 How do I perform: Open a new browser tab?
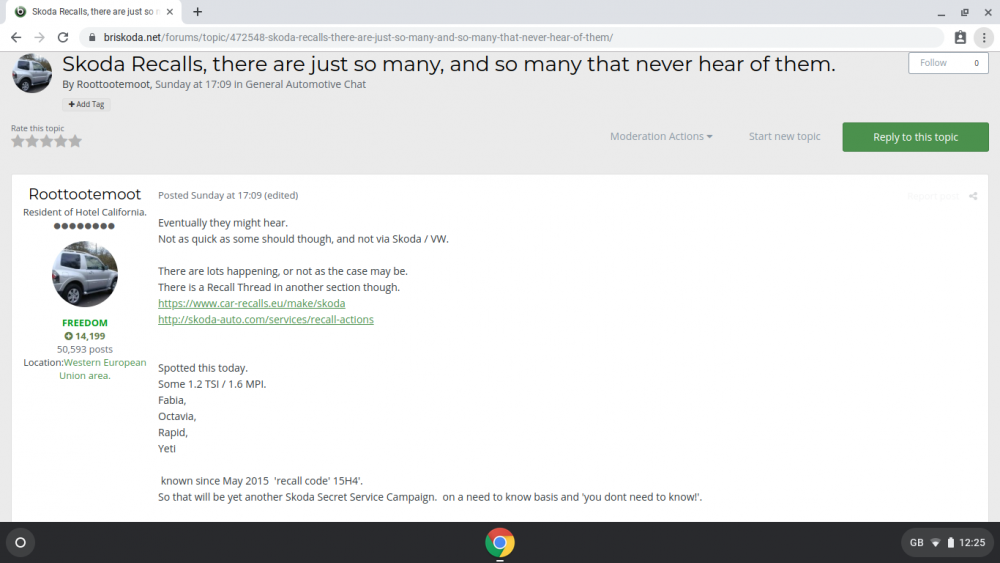198,11
